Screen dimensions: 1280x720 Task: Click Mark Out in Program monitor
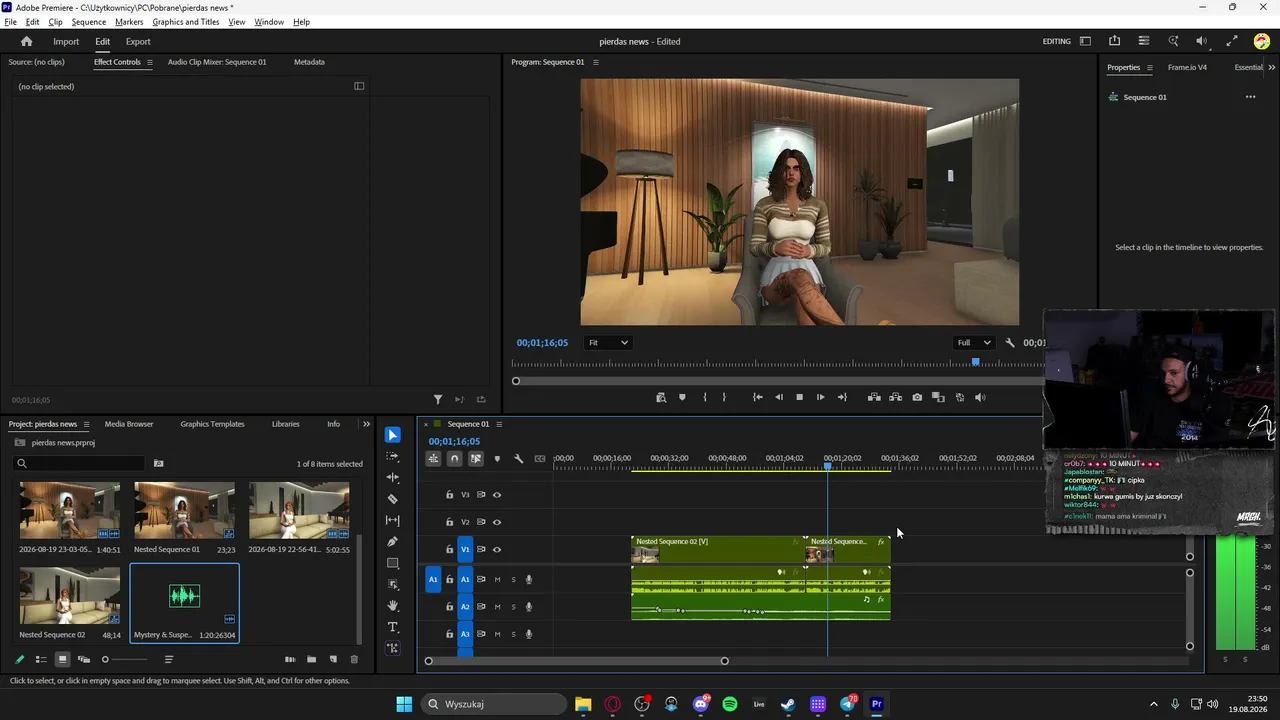(x=724, y=397)
